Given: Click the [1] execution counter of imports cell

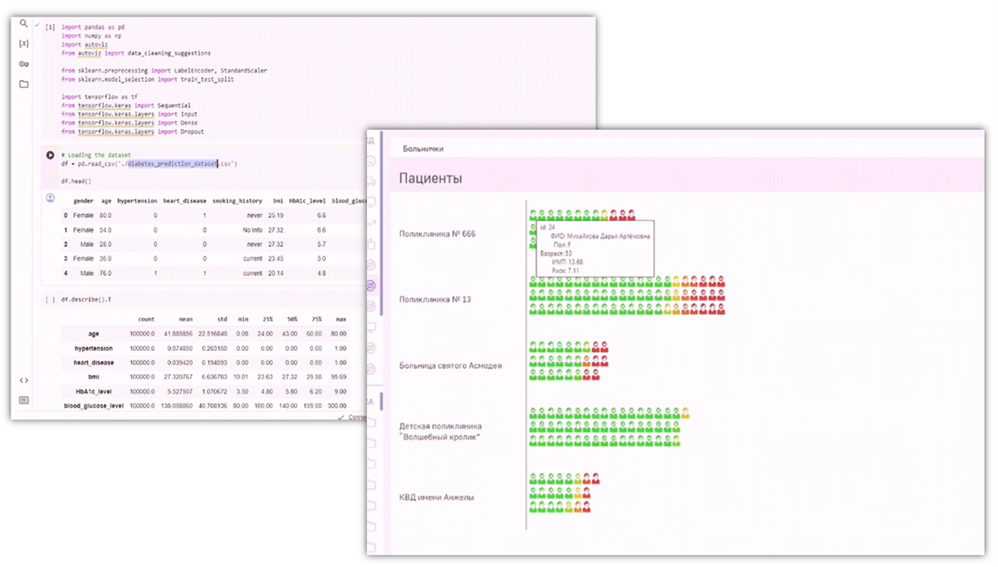Looking at the screenshot, I should pyautogui.click(x=50, y=27).
